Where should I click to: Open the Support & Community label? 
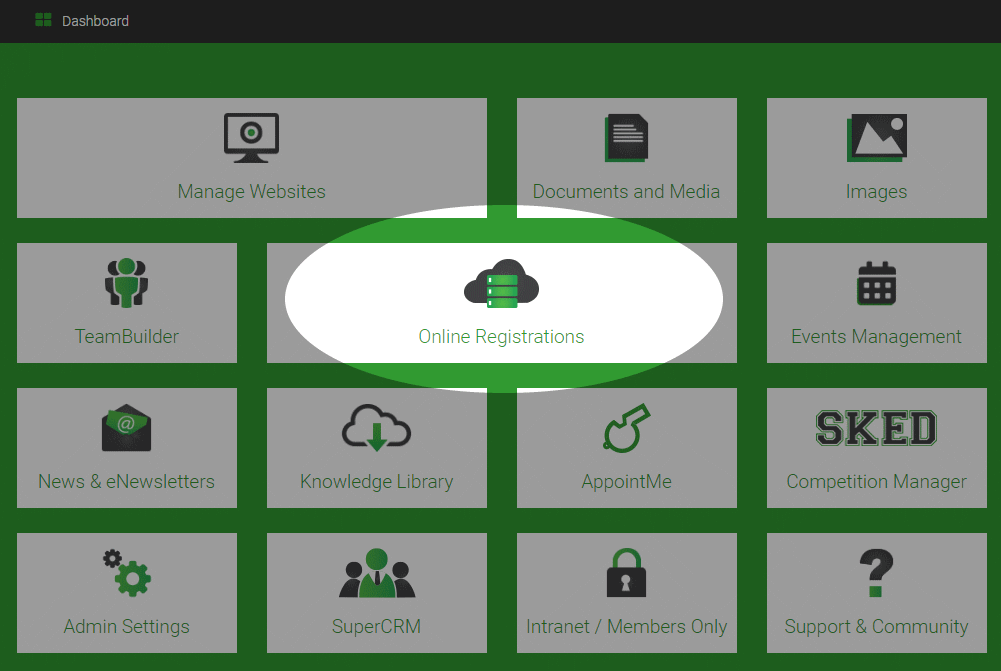877,627
